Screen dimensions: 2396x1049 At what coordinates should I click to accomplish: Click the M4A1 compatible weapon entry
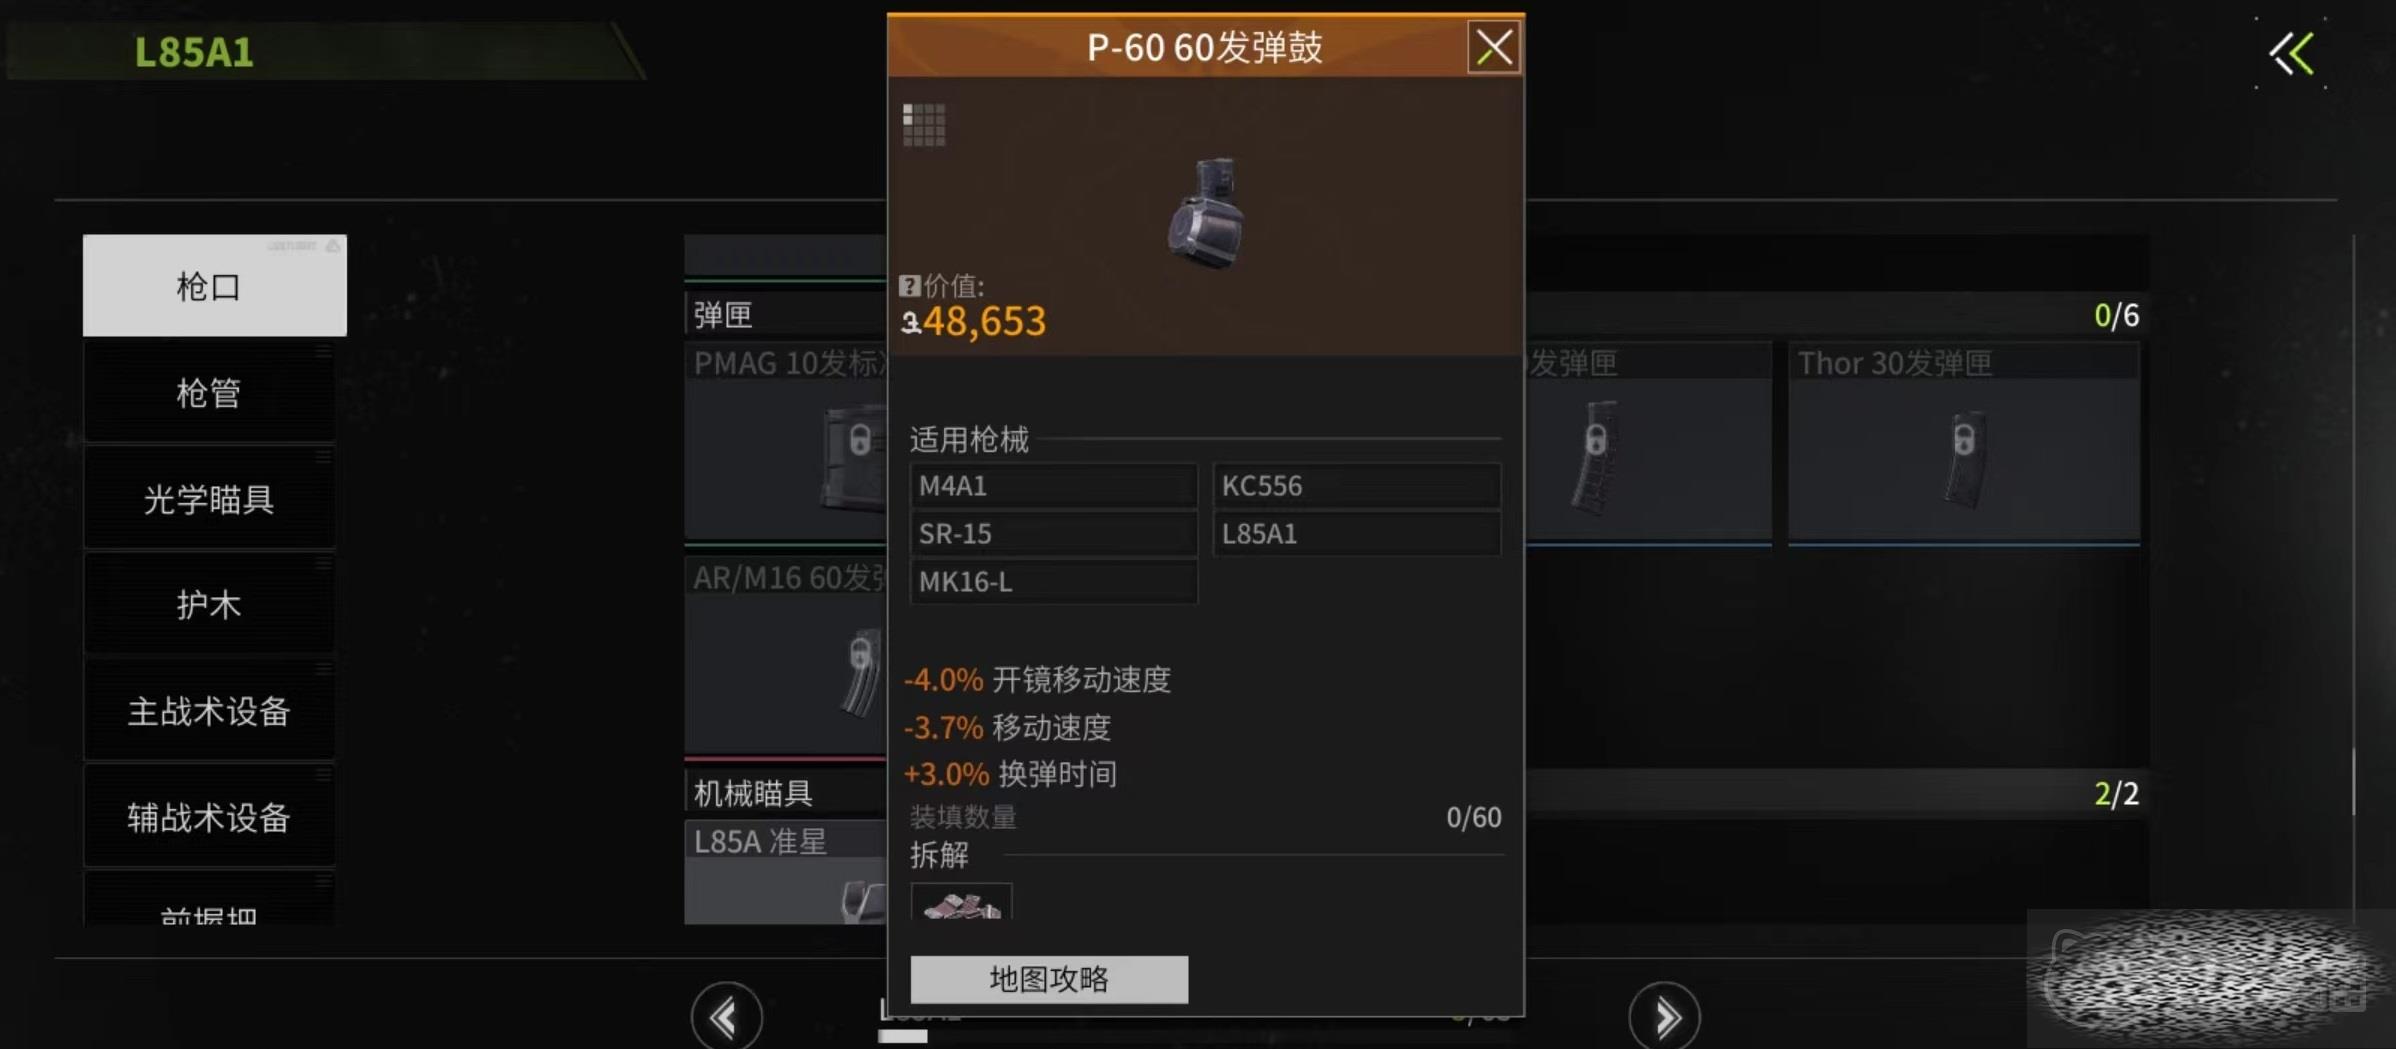pyautogui.click(x=1053, y=486)
